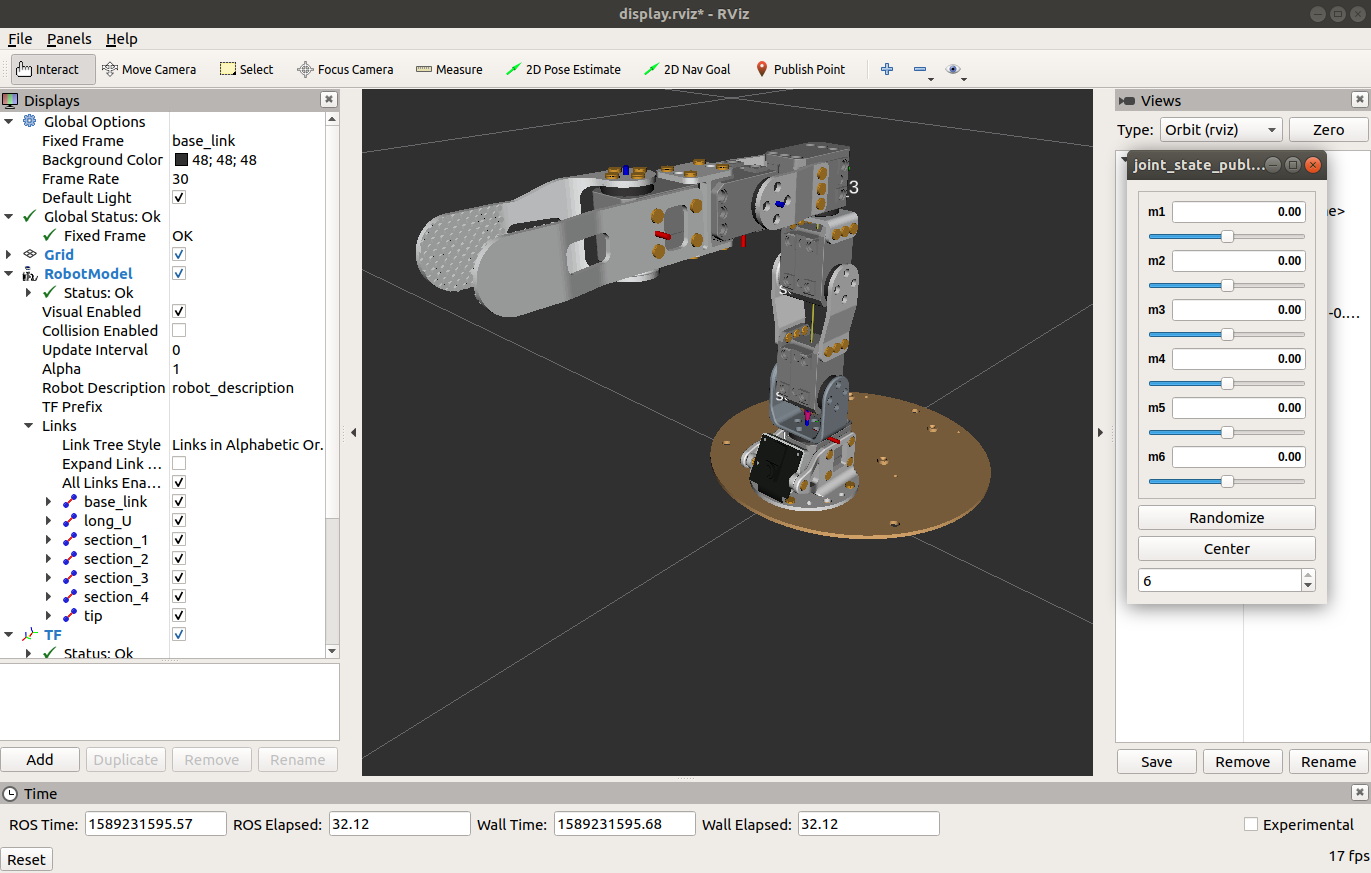Collapse the Links section

coord(29,426)
